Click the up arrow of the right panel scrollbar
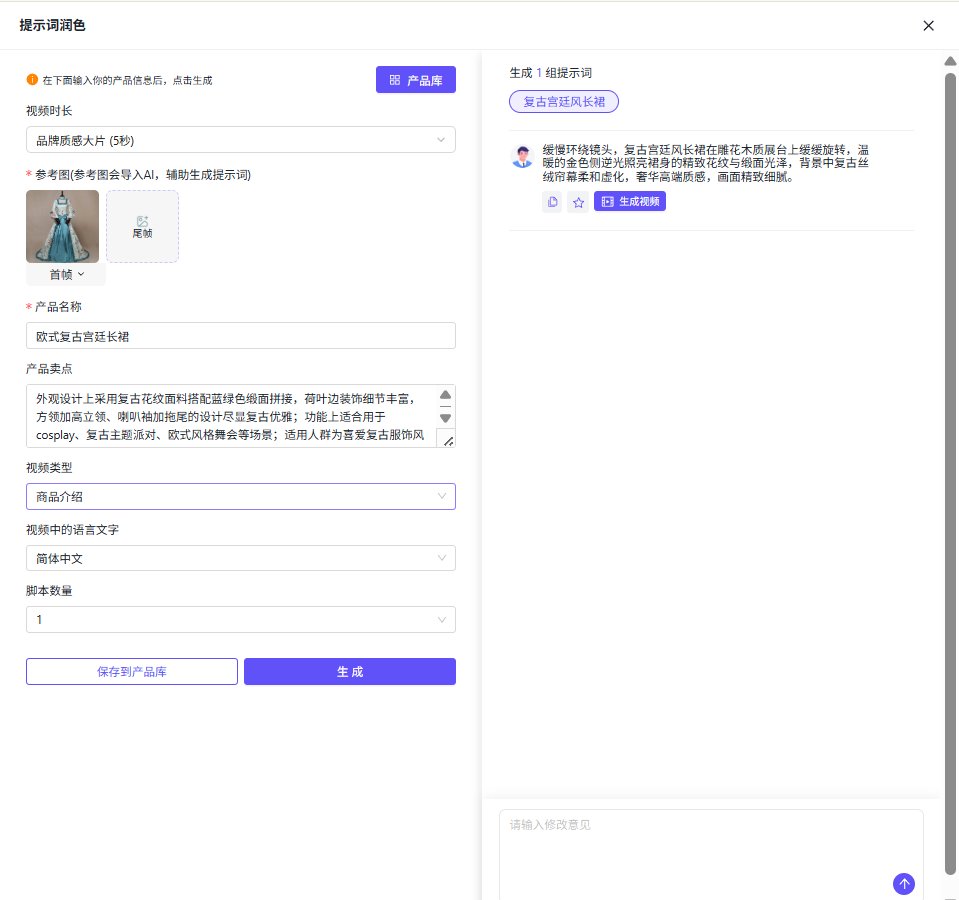This screenshot has height=900, width=959. [x=950, y=61]
